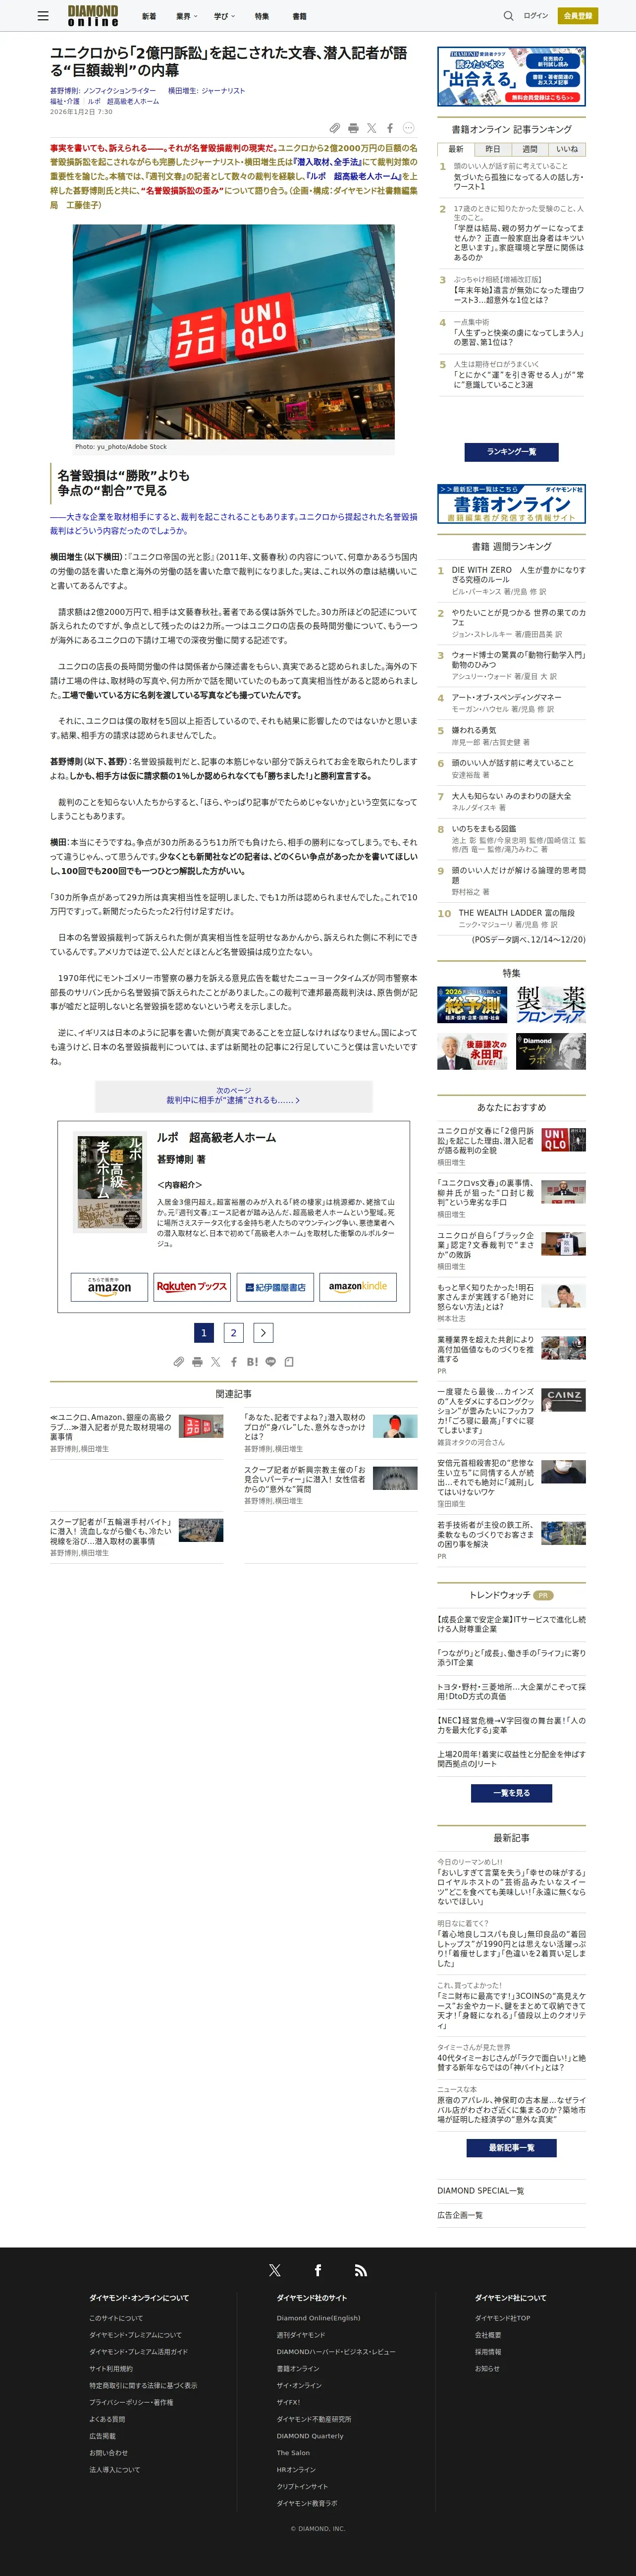636x2576 pixels.
Task: Open the 2026 総予測 feature banner
Action: pyautogui.click(x=472, y=1004)
